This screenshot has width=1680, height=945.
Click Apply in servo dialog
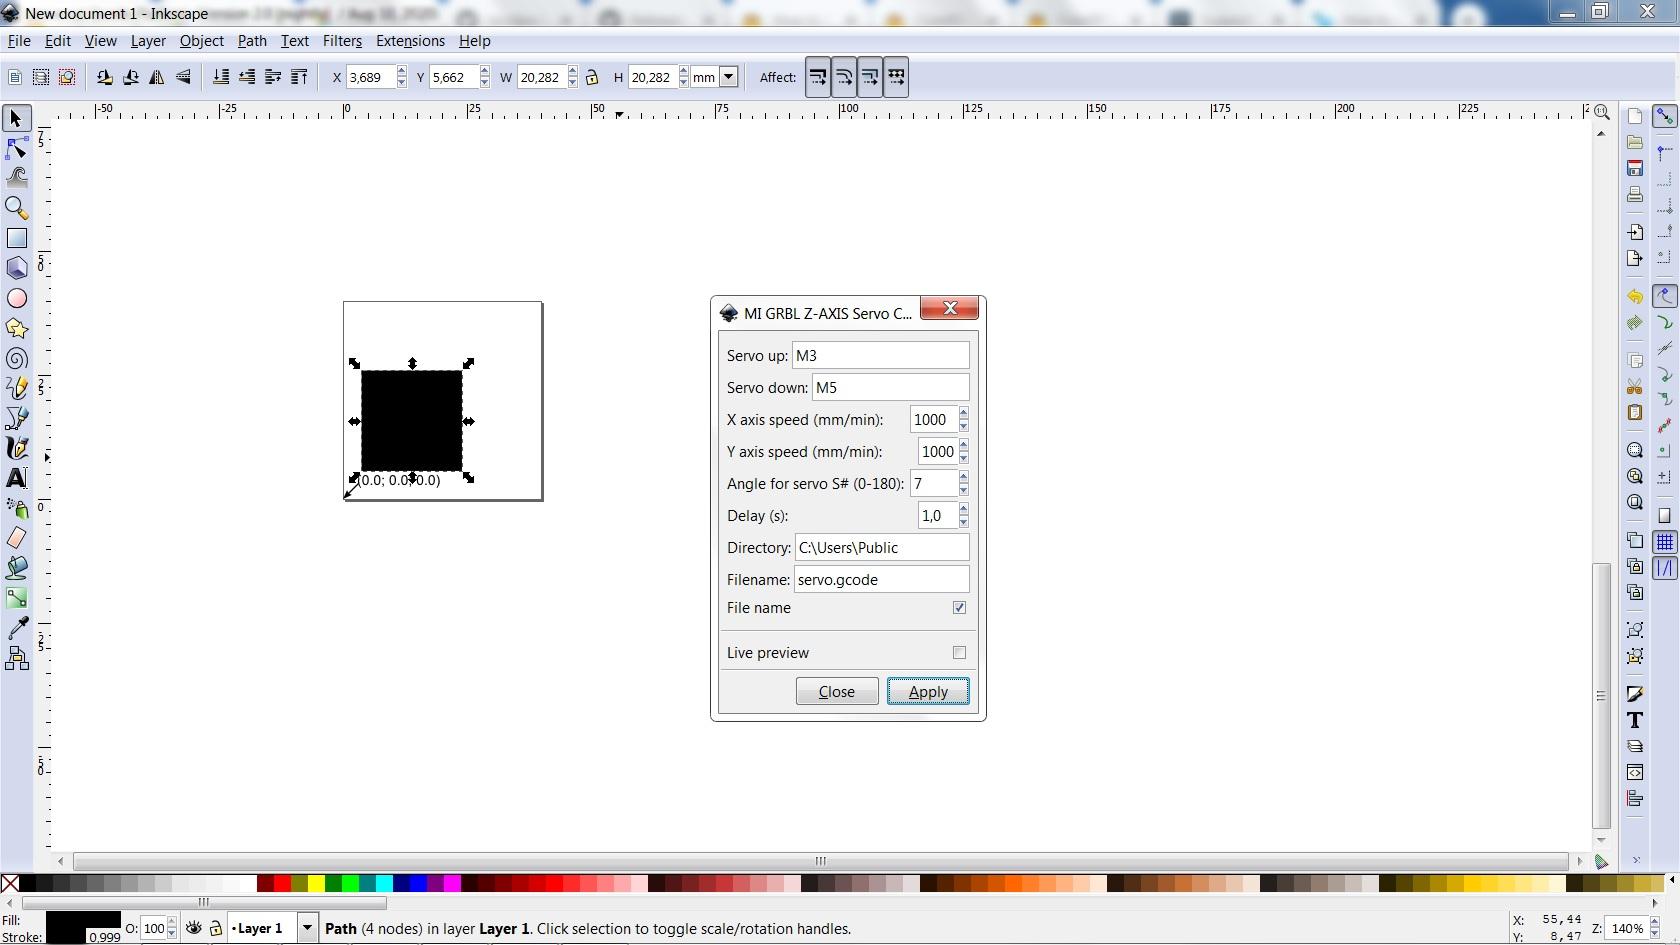pos(928,692)
